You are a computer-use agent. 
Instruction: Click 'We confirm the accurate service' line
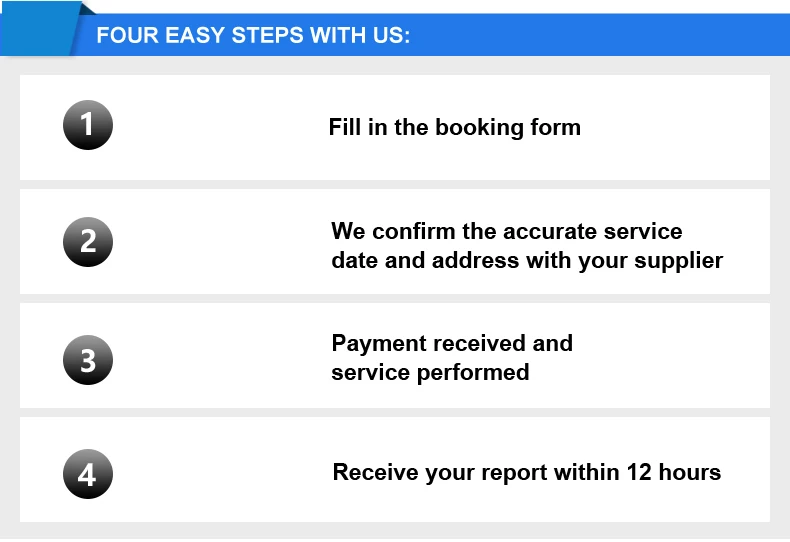[x=506, y=231]
